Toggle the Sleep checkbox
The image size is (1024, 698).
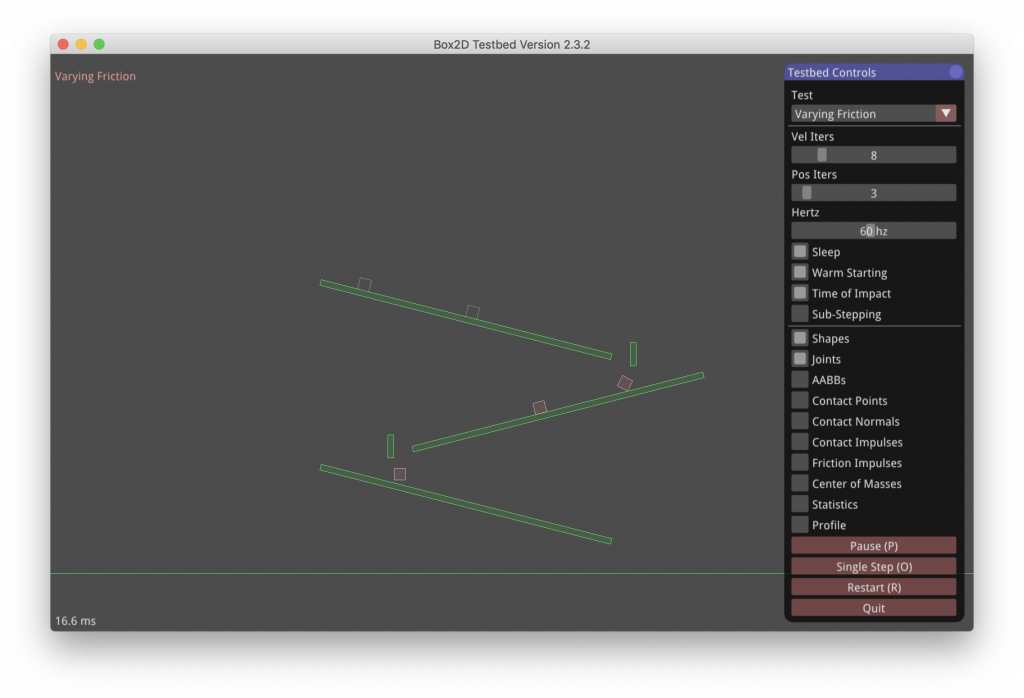tap(800, 251)
